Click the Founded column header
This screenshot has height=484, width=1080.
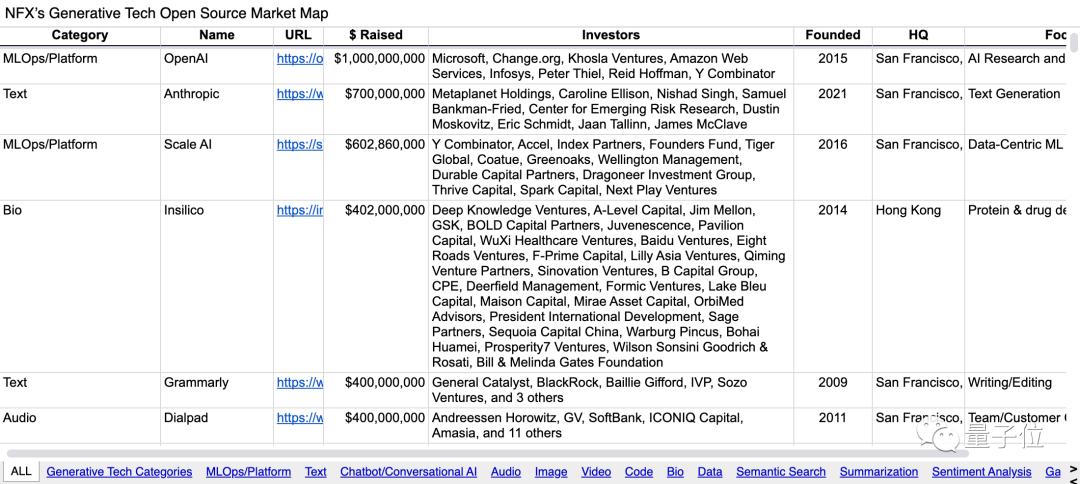tap(832, 35)
